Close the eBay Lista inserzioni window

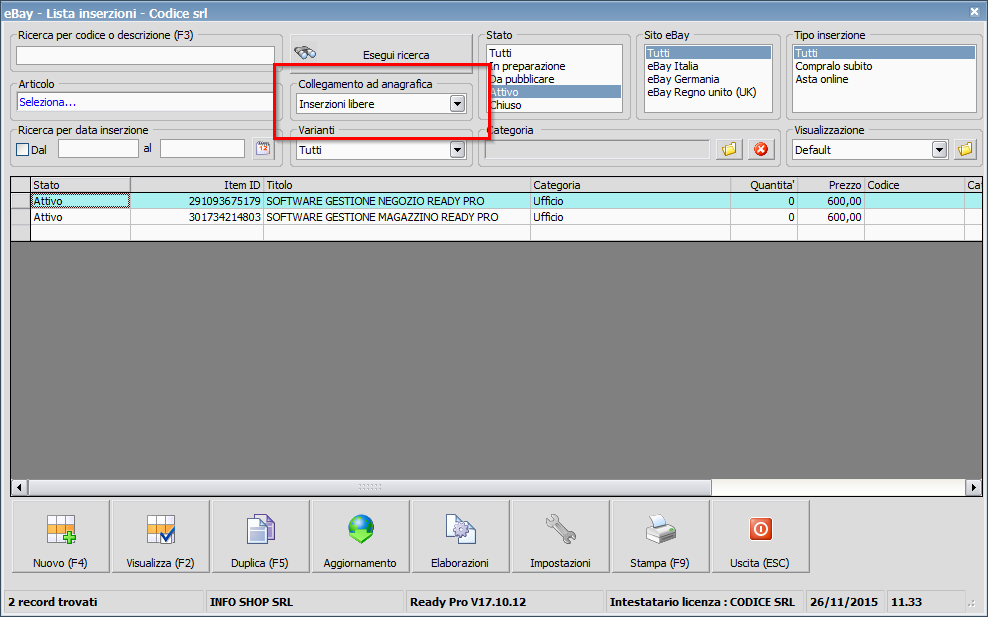[x=974, y=11]
